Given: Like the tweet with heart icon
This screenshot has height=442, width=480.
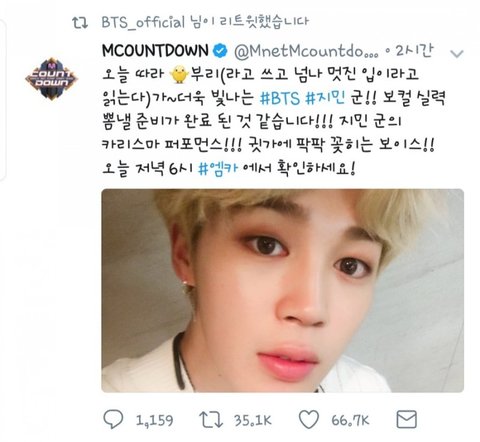Looking at the screenshot, I should [x=308, y=419].
